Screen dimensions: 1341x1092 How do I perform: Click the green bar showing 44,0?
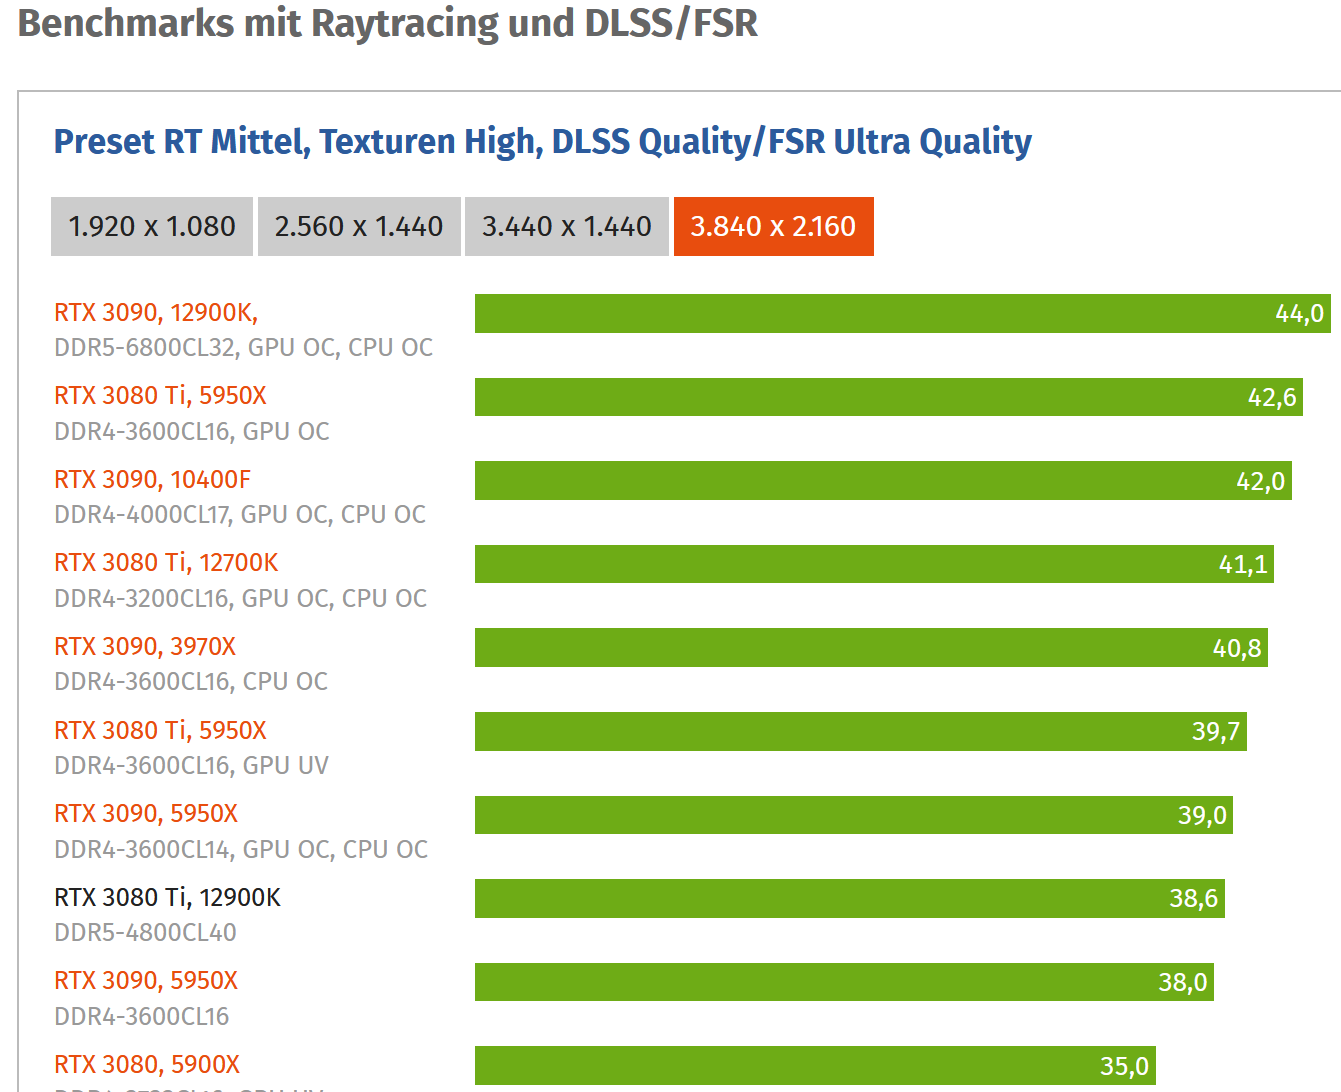coord(903,314)
